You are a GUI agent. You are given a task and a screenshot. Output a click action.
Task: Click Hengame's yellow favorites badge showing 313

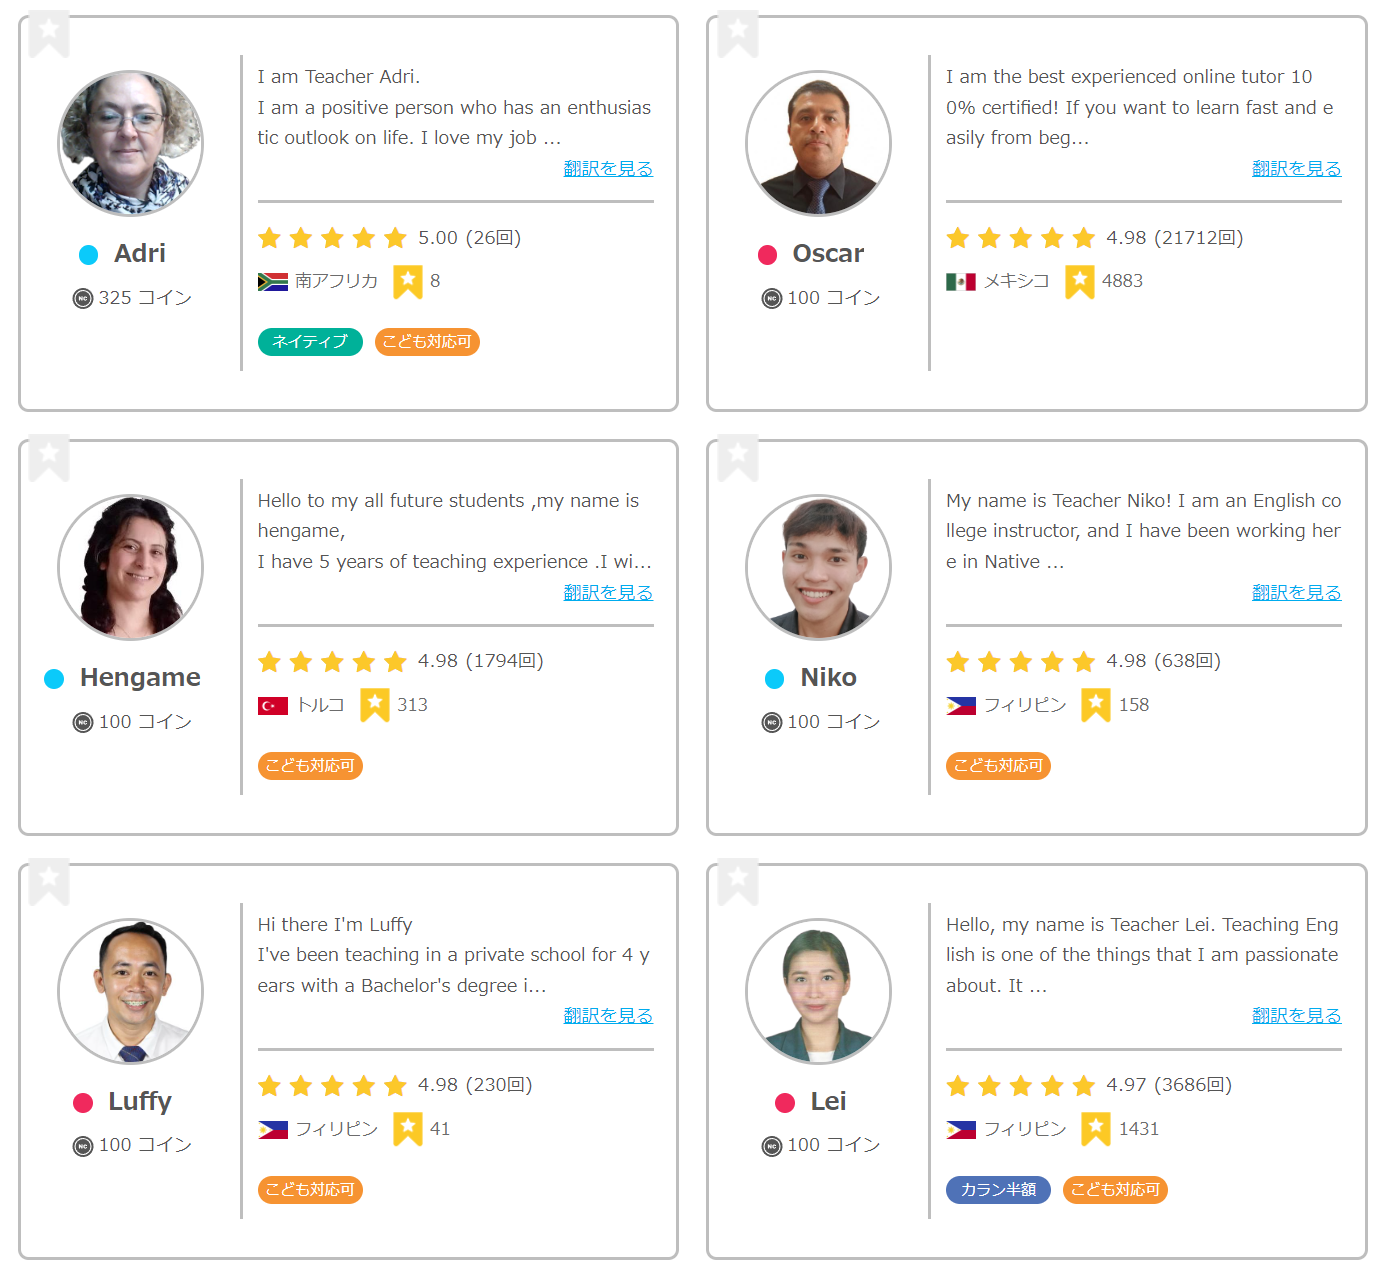[375, 705]
